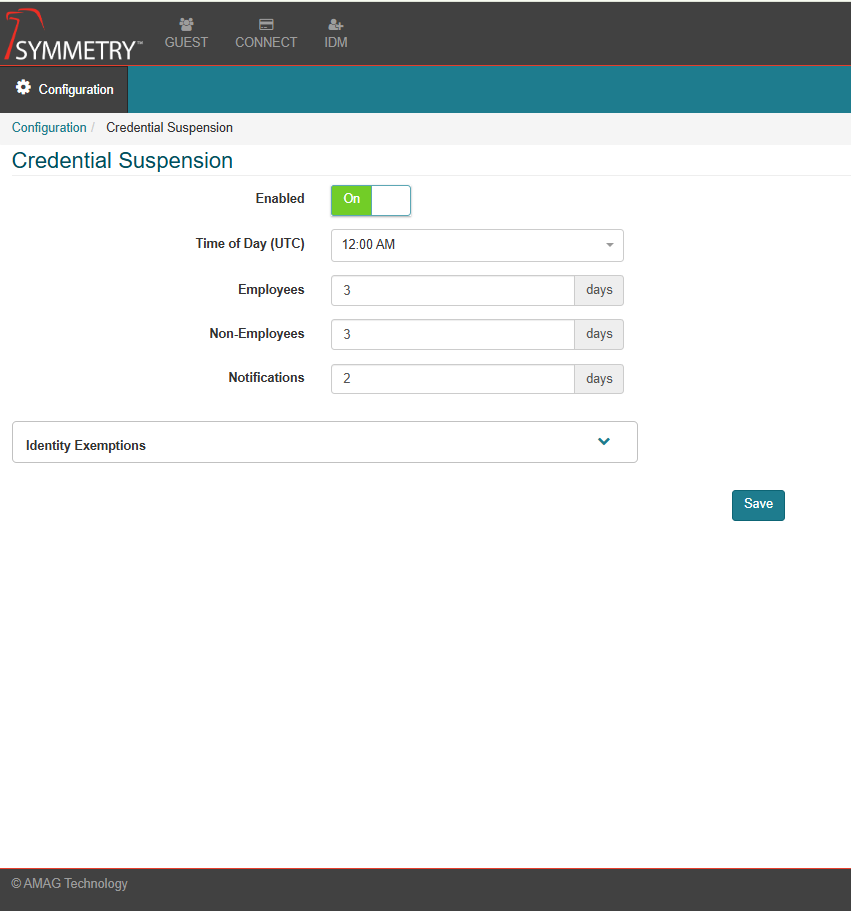Click the Employees days input field
Image resolution: width=851 pixels, height=911 pixels.
tap(452, 291)
